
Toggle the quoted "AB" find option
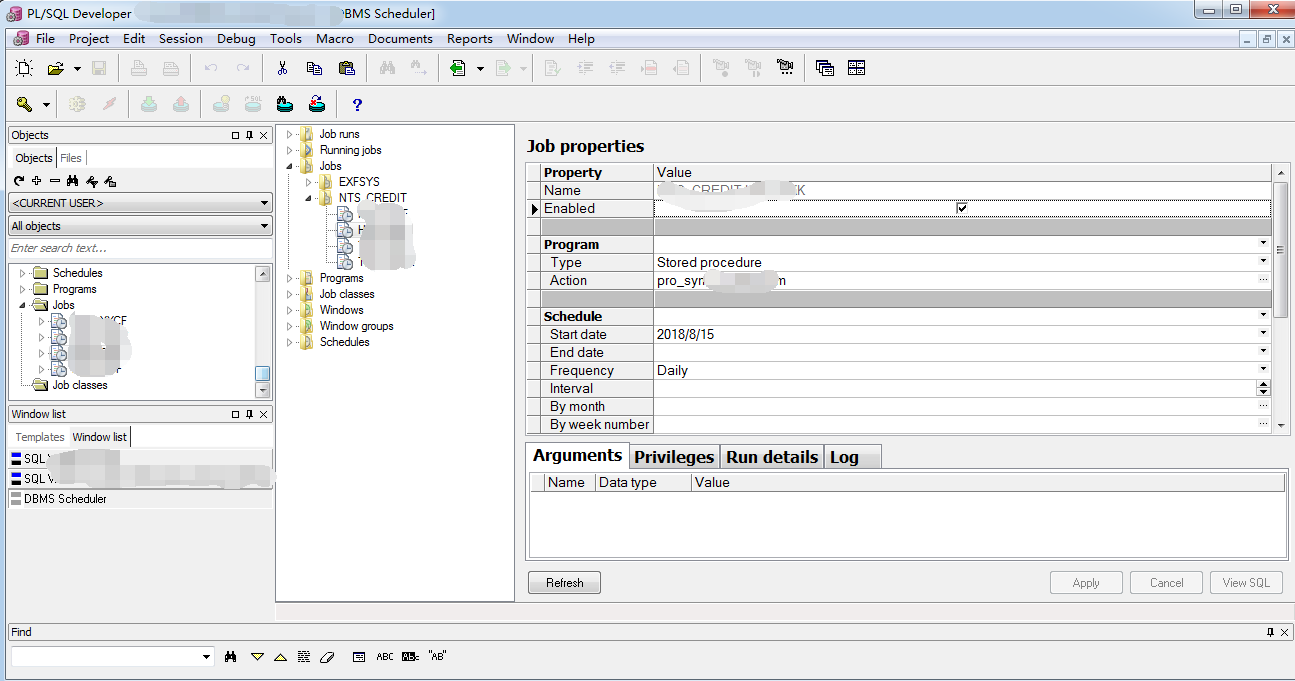coord(437,657)
